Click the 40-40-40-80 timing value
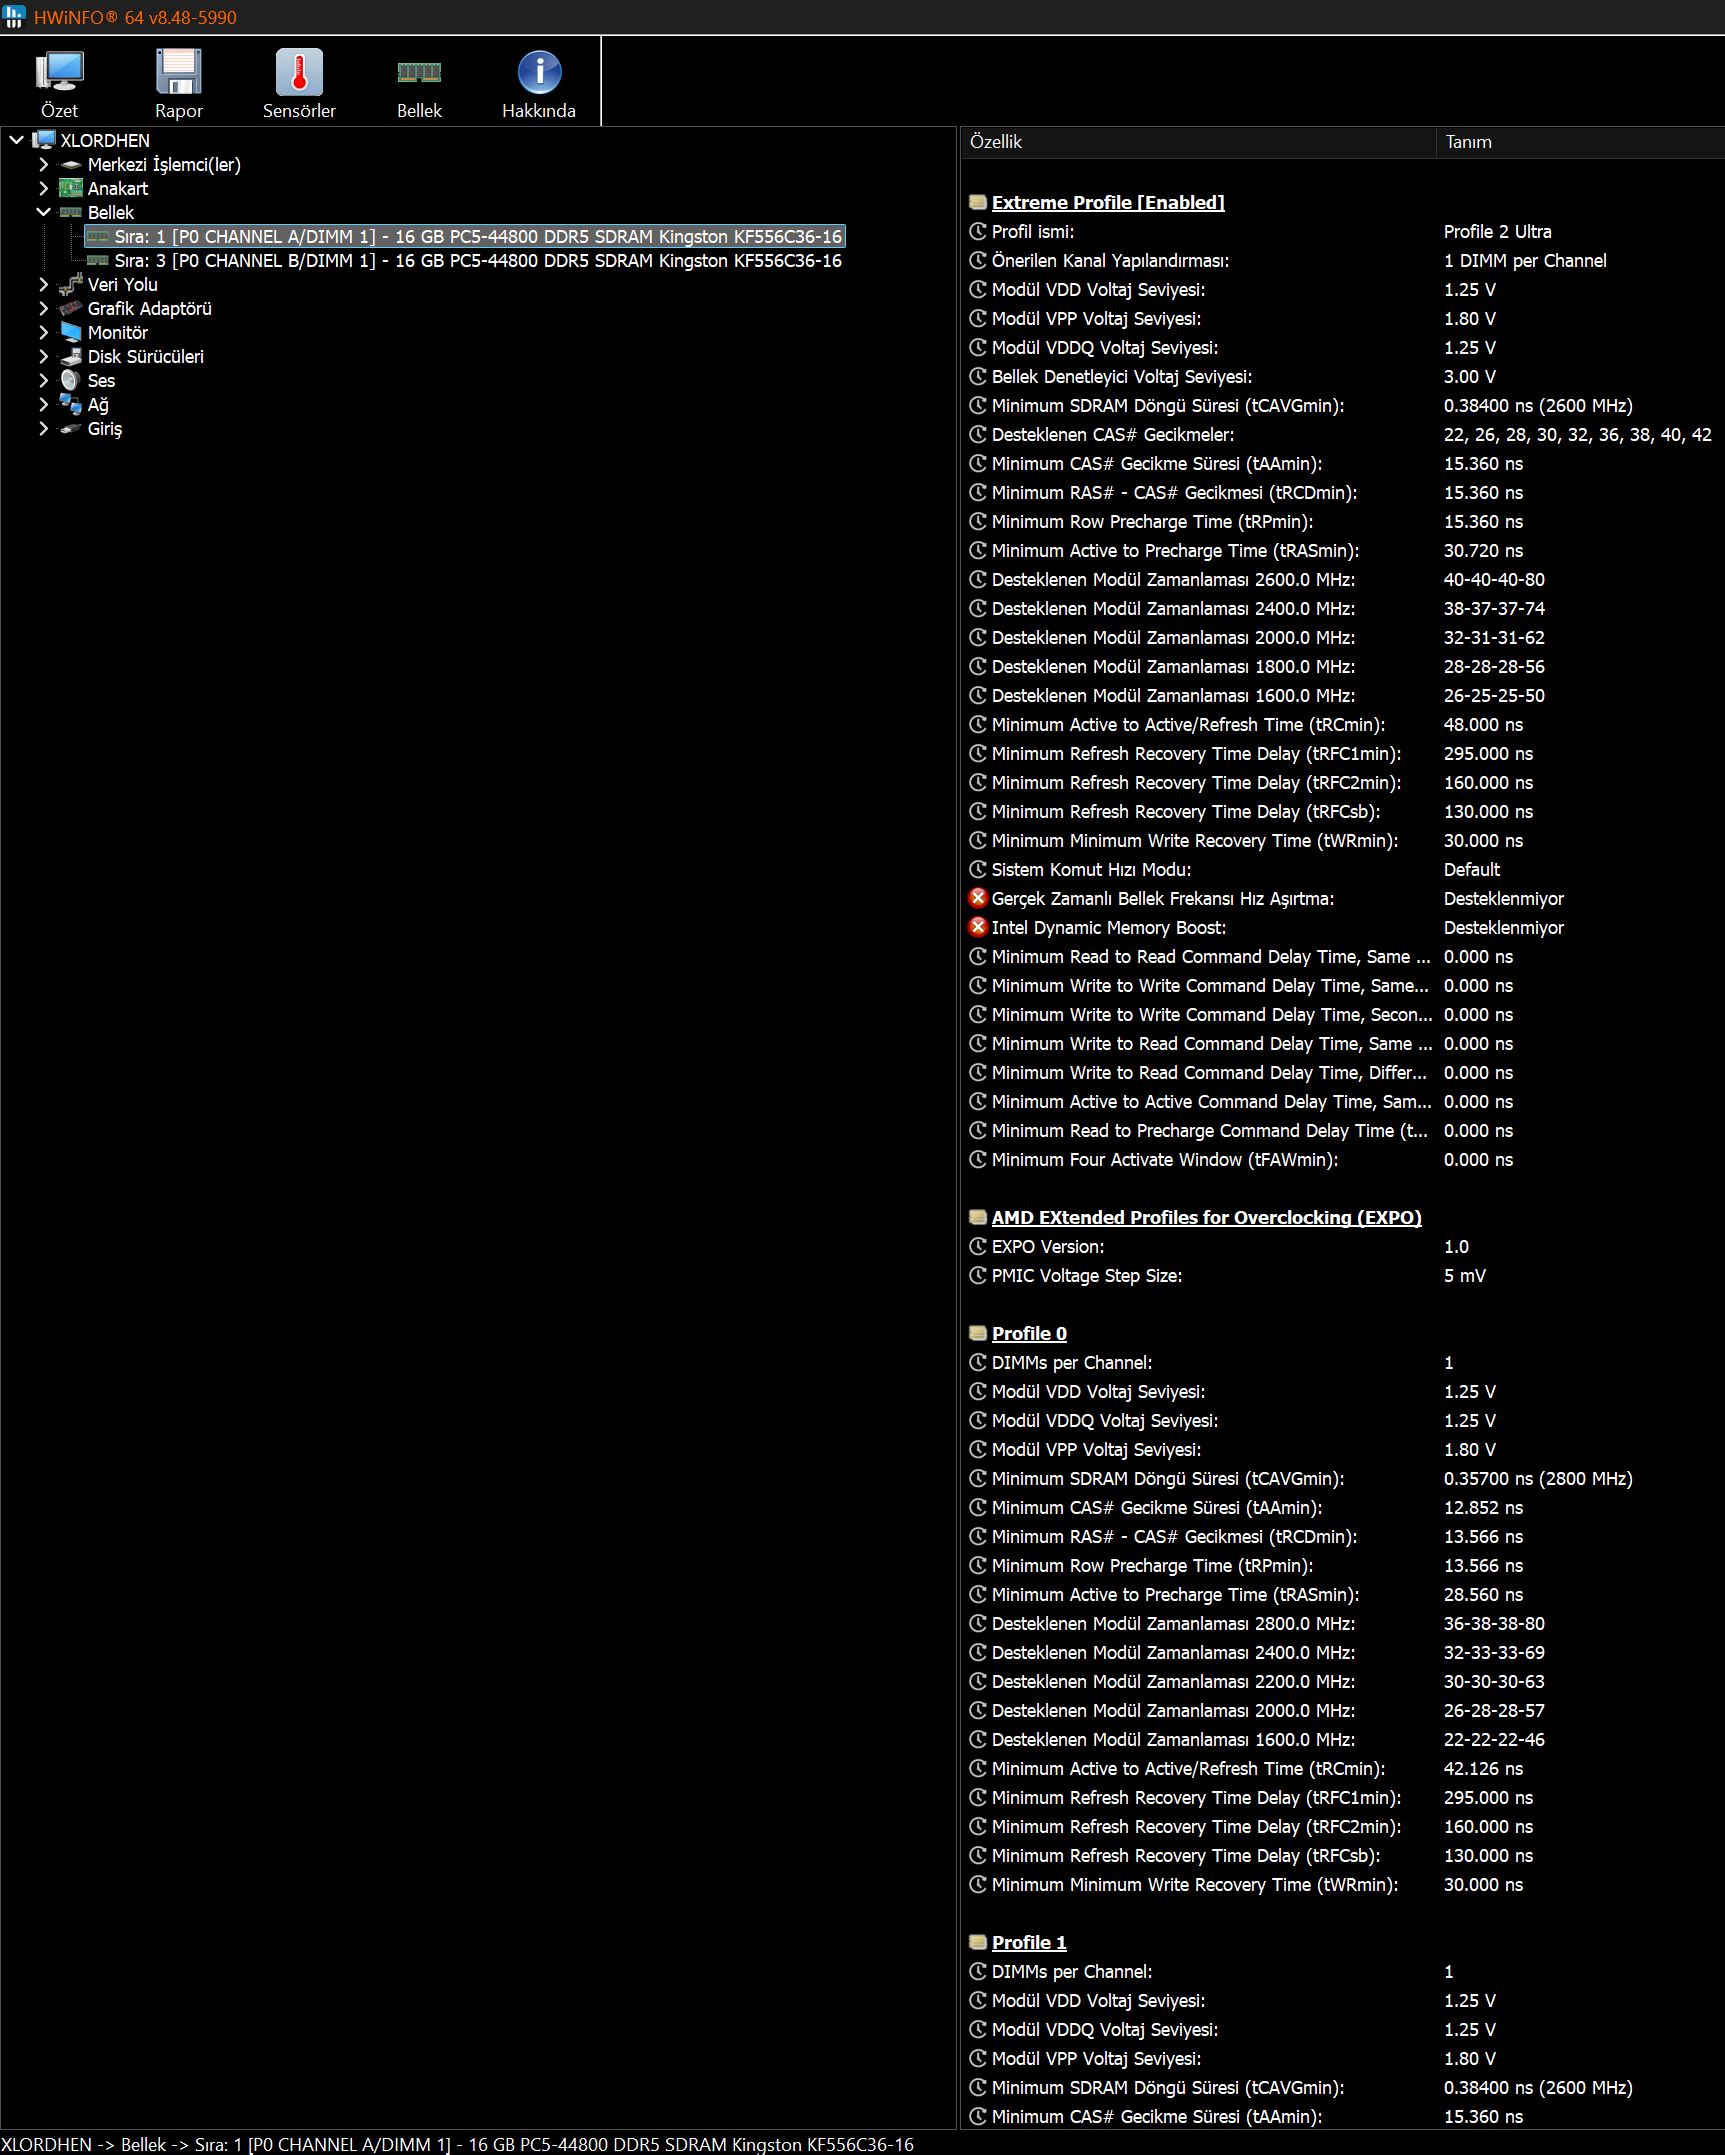1725x2155 pixels. (1494, 580)
